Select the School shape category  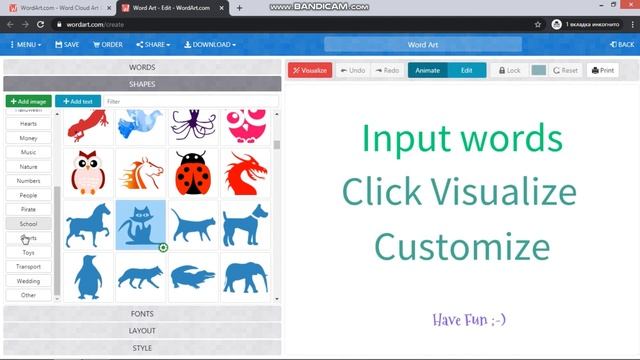click(29, 224)
